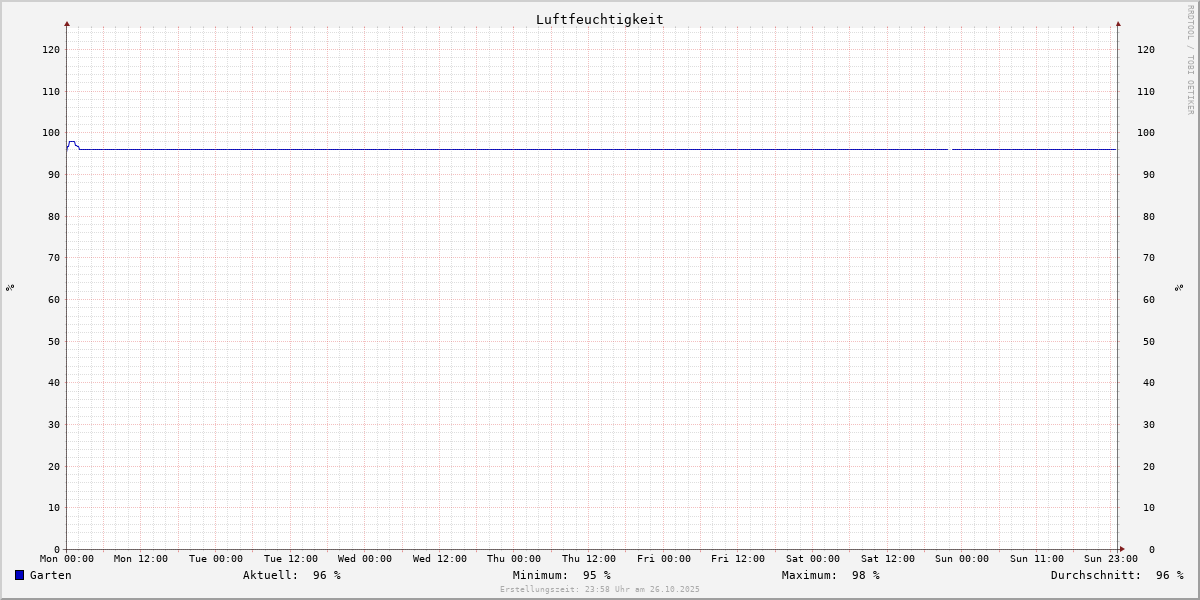Viewport: 1200px width, 600px height.
Task: Click the Sun 23:00 time axis label
Action: point(1110,559)
